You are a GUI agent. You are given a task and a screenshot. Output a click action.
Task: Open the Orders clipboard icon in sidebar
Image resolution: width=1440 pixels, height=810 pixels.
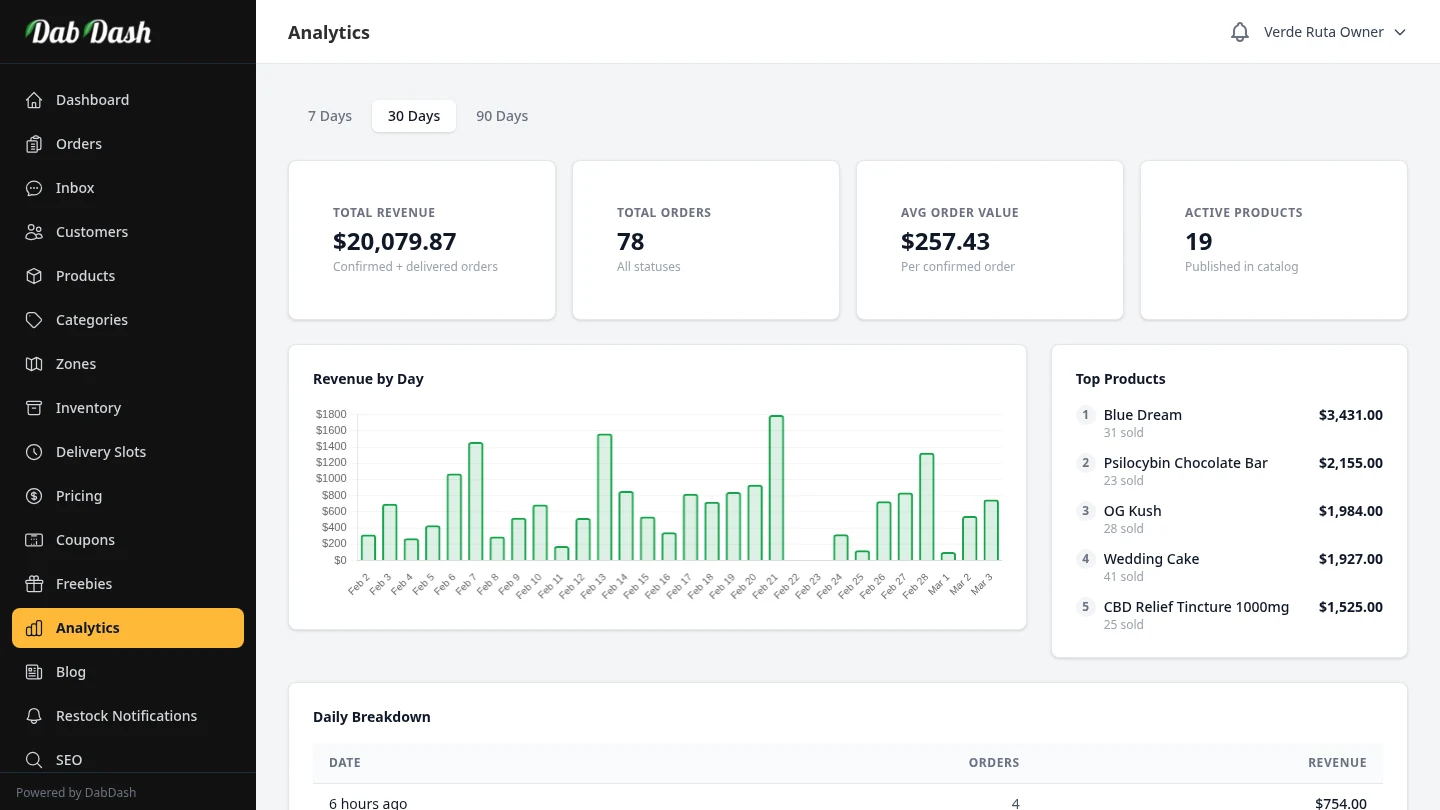point(34,144)
